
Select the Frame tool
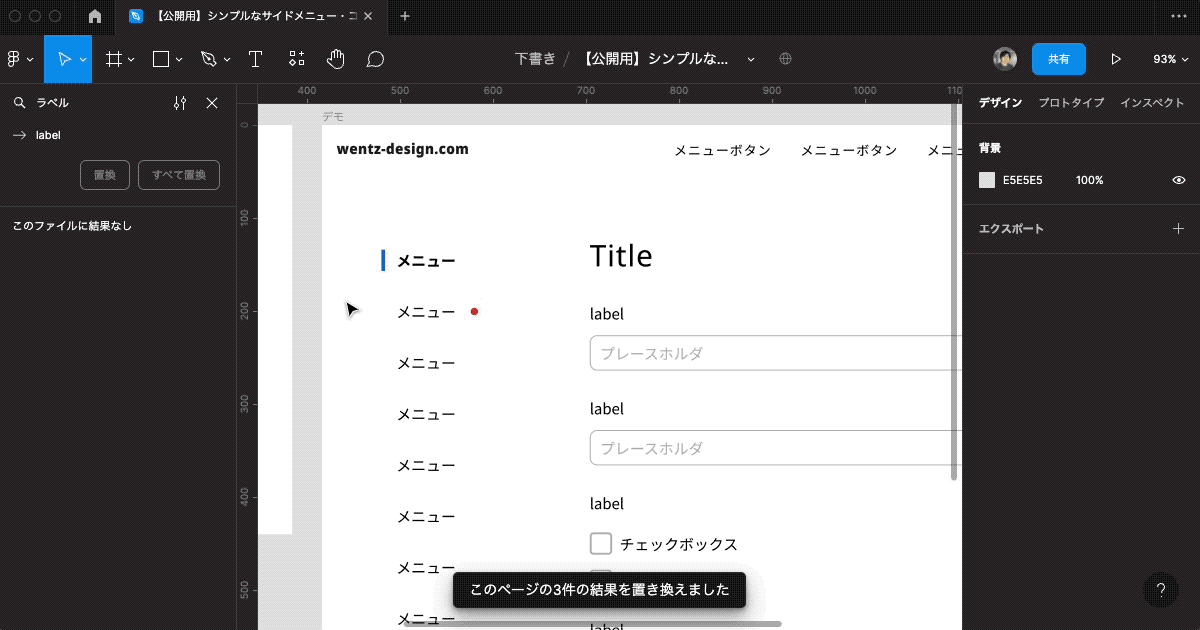113,58
